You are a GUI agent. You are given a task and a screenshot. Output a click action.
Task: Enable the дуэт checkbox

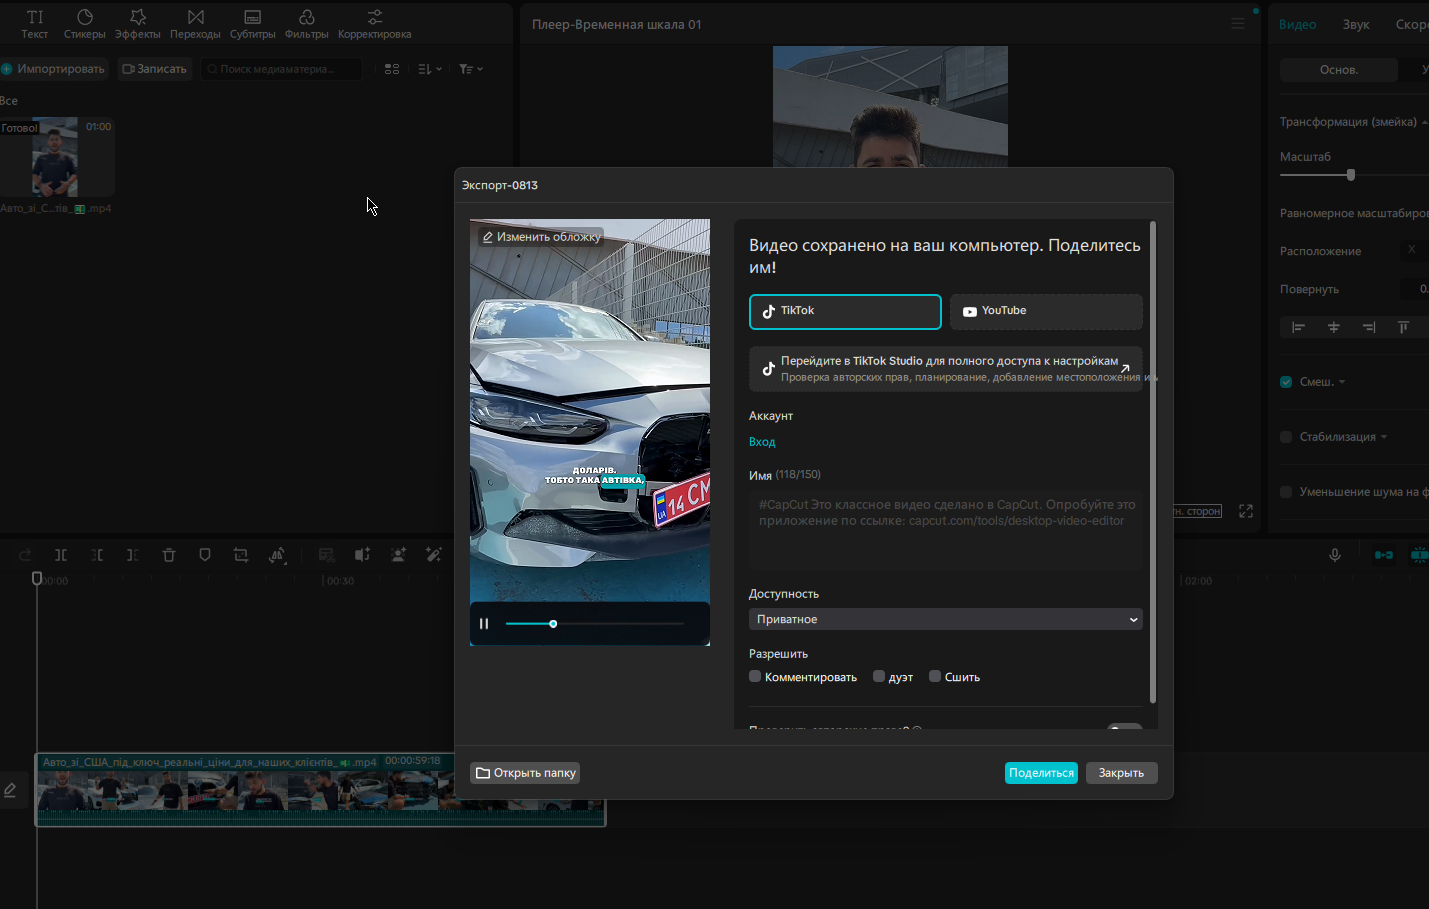pyautogui.click(x=879, y=677)
